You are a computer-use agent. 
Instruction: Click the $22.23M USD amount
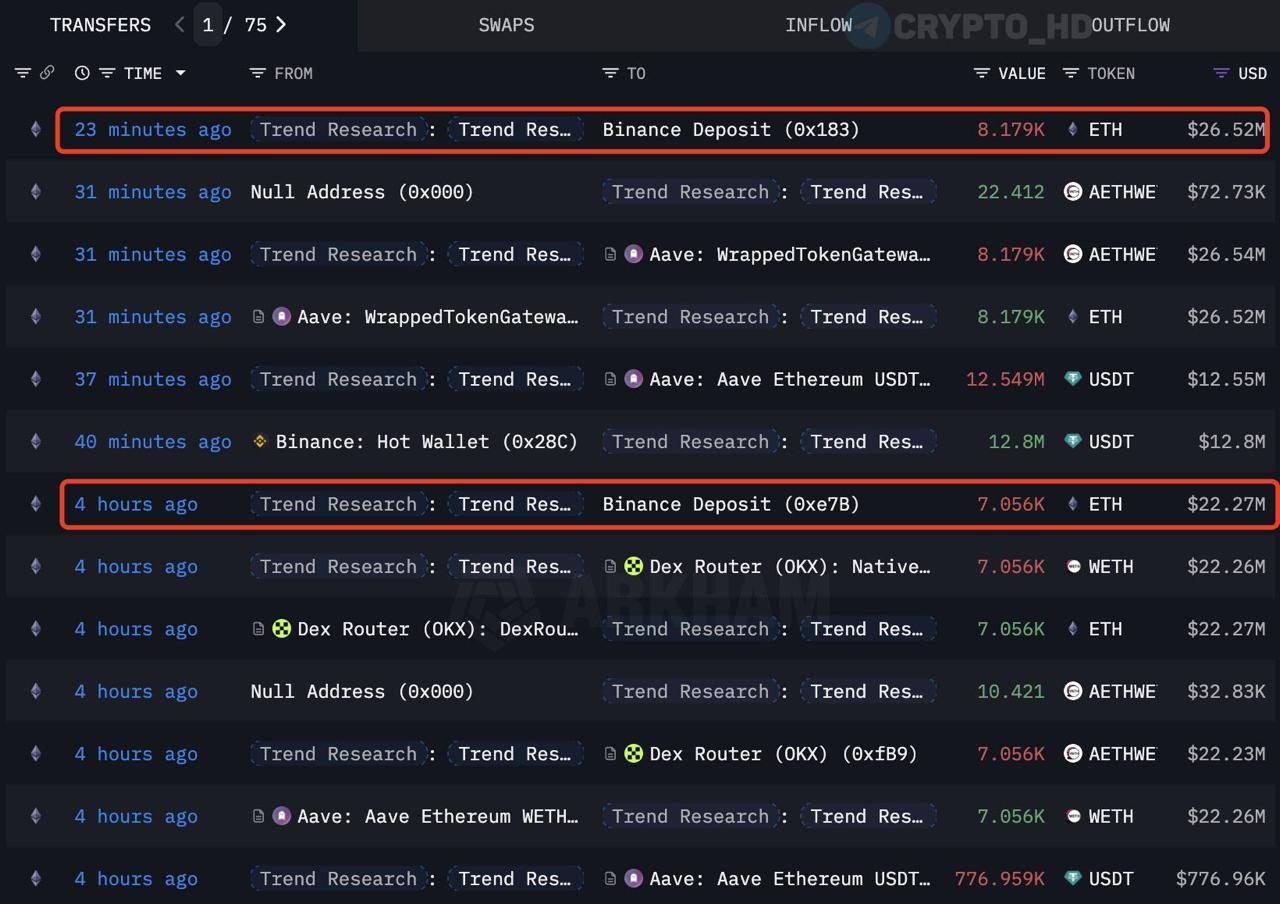click(1226, 753)
